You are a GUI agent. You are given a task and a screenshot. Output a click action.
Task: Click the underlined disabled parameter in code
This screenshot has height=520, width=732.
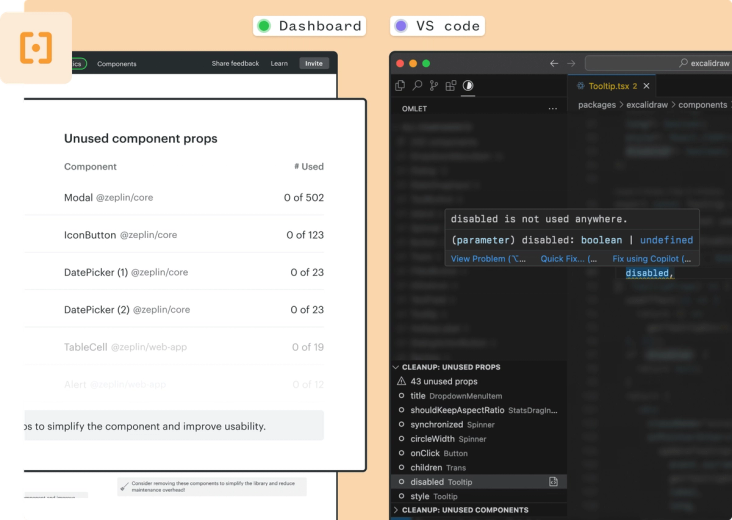(647, 273)
